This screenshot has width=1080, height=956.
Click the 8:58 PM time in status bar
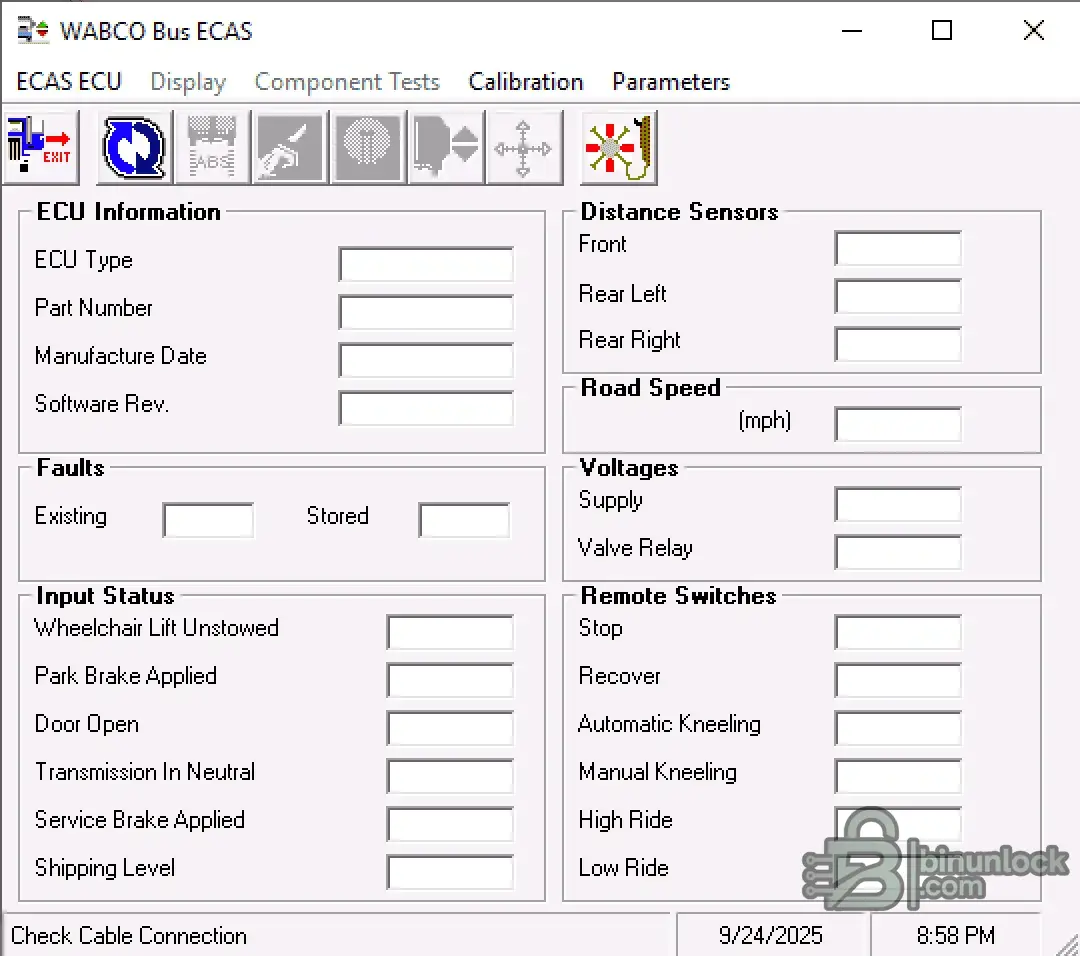[955, 935]
